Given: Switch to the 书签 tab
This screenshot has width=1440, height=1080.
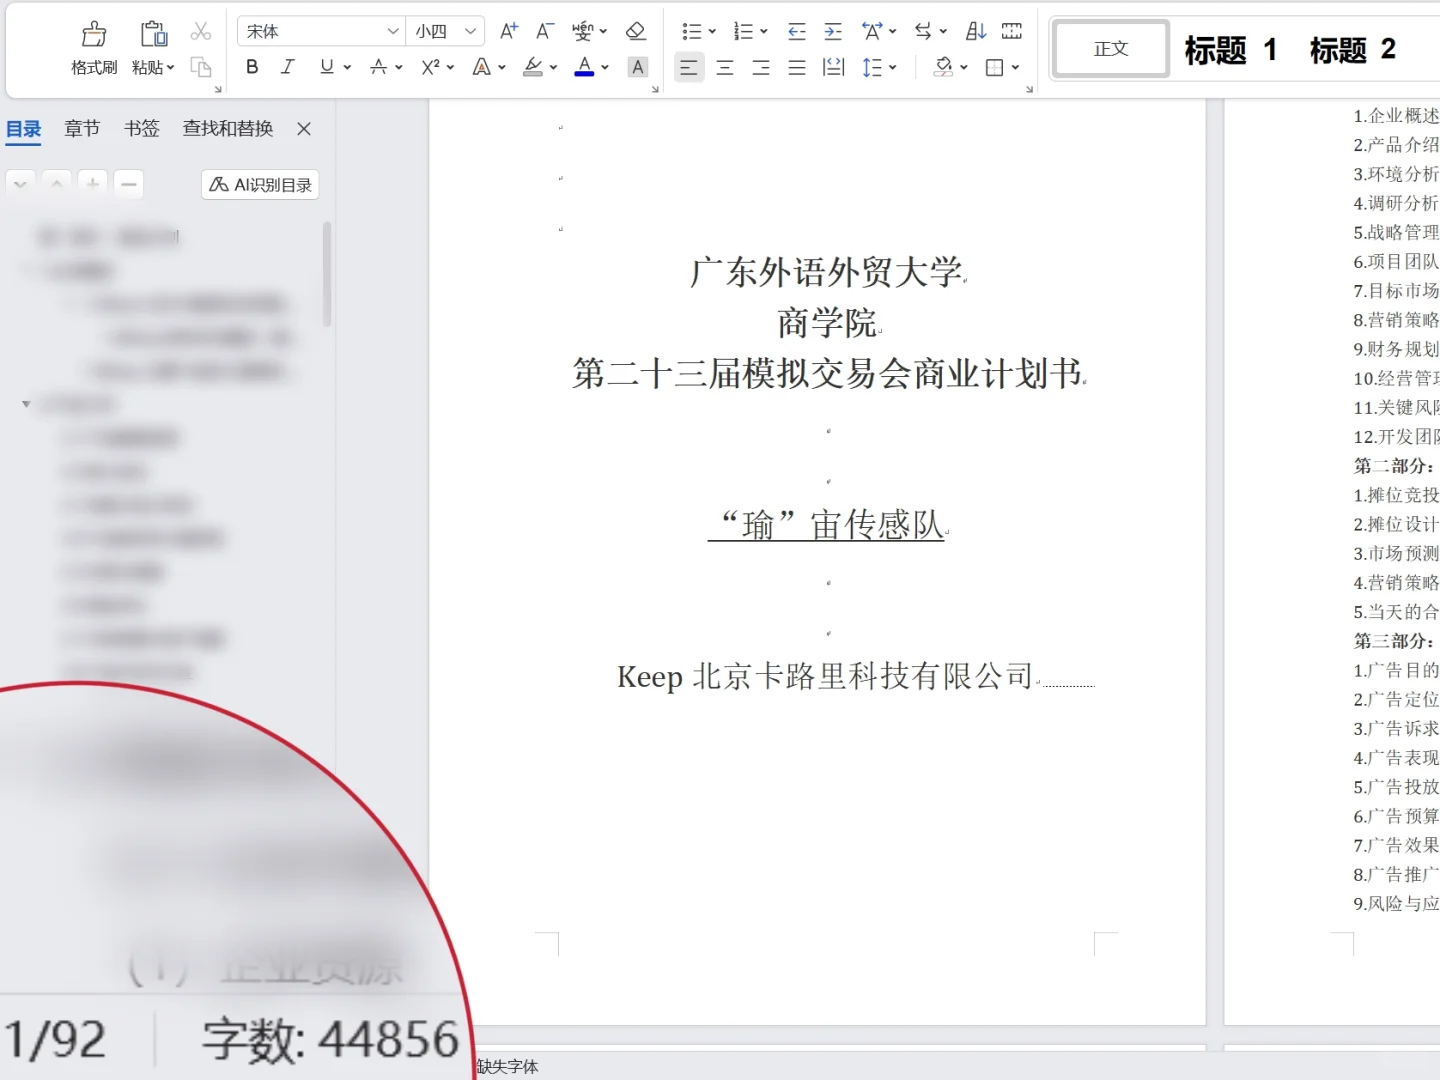Looking at the screenshot, I should click(x=142, y=128).
